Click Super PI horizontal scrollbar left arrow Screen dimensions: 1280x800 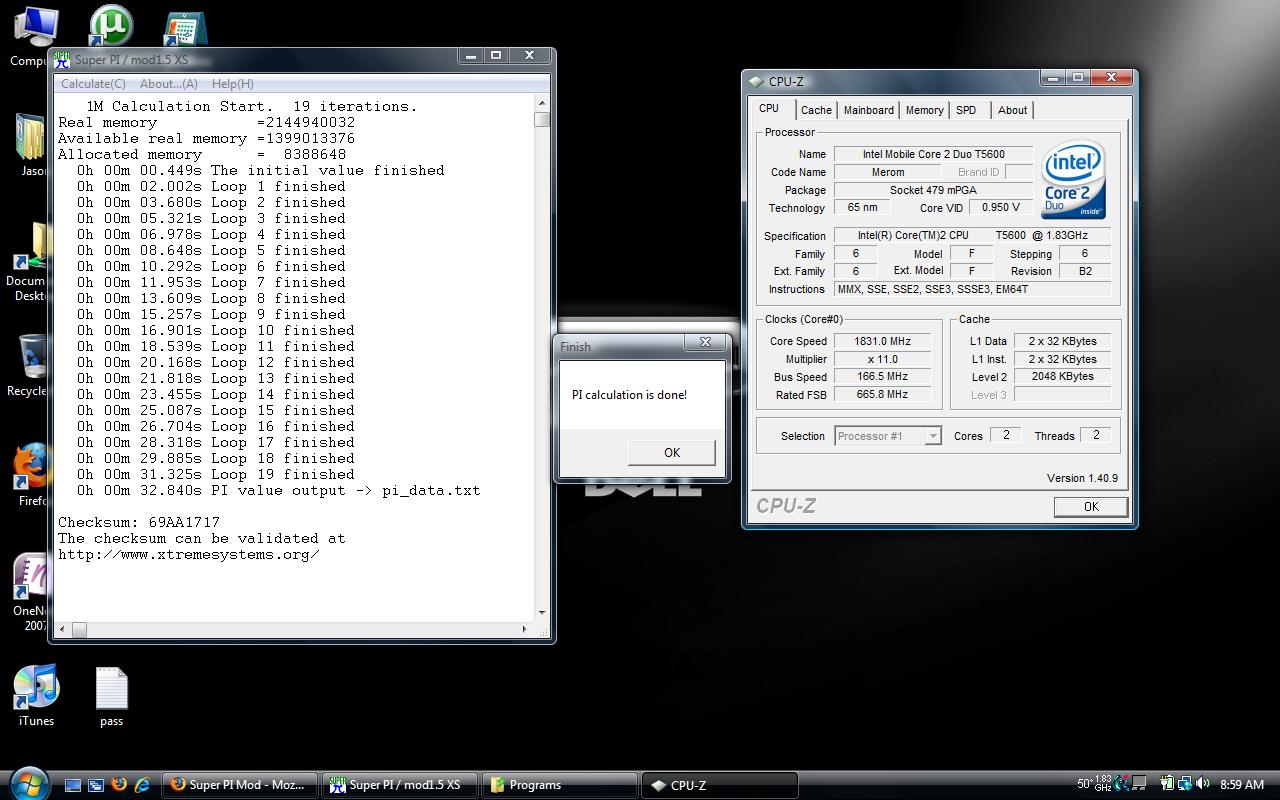(63, 629)
